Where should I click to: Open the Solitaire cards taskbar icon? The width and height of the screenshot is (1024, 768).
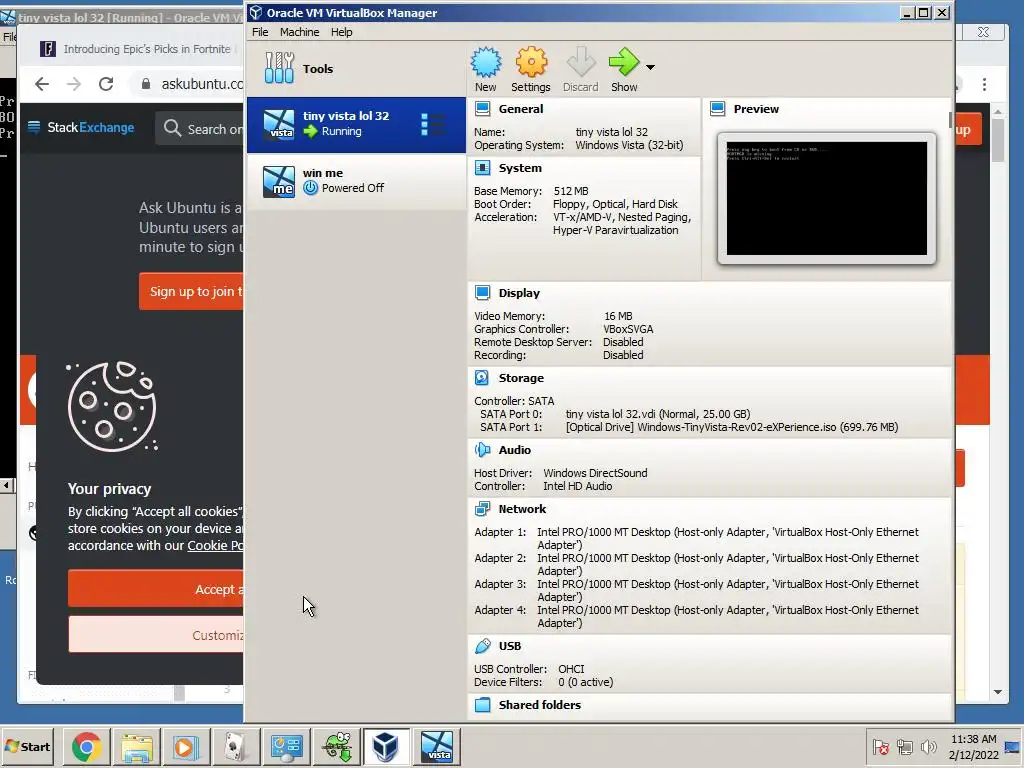coord(236,746)
